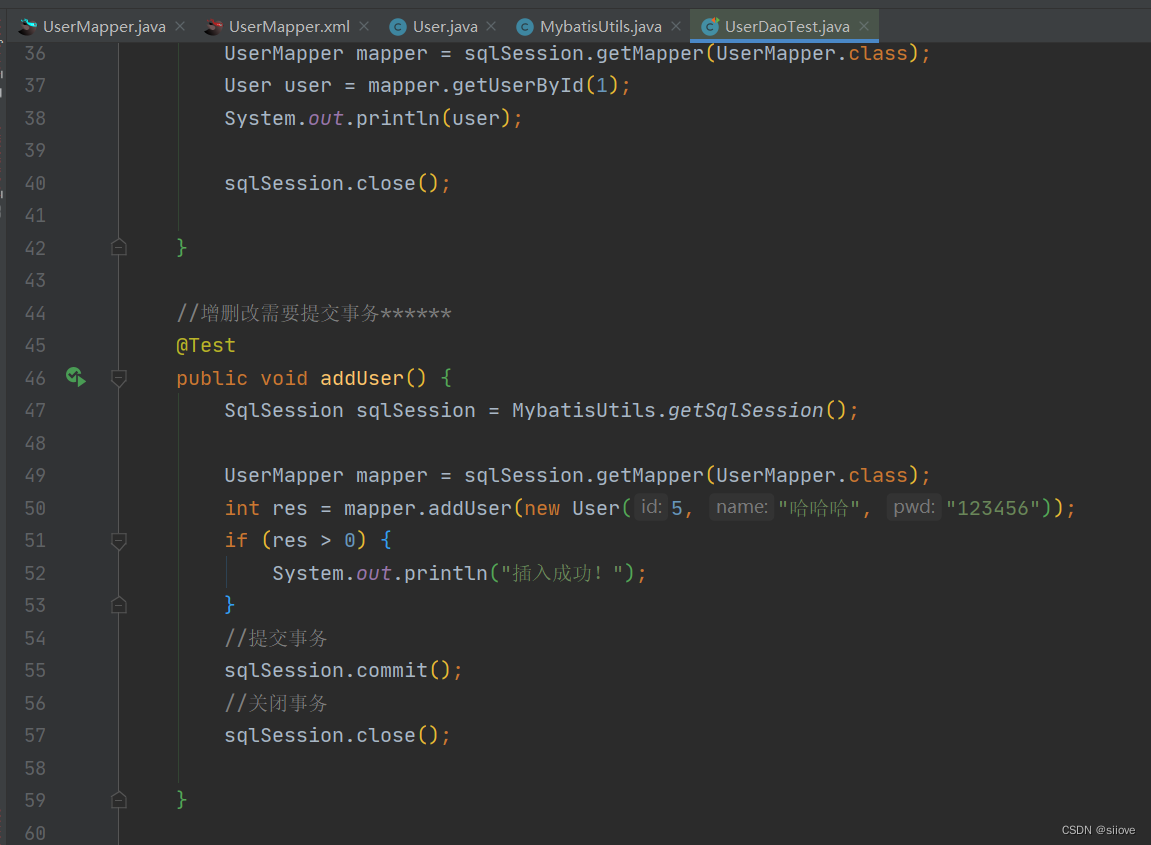
Task: Click the UserDaoTest.java class icon in tab
Action: pos(710,27)
